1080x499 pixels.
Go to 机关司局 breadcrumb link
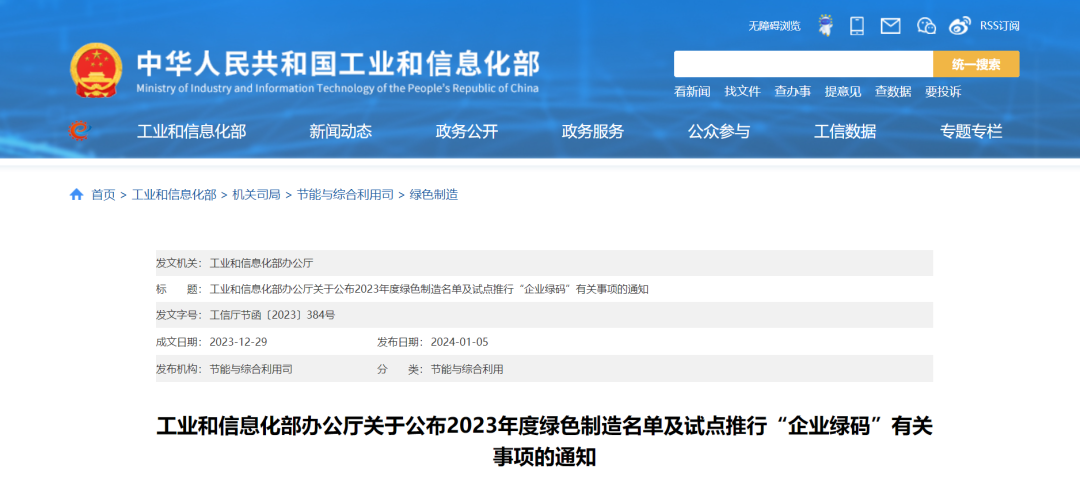tap(256, 195)
